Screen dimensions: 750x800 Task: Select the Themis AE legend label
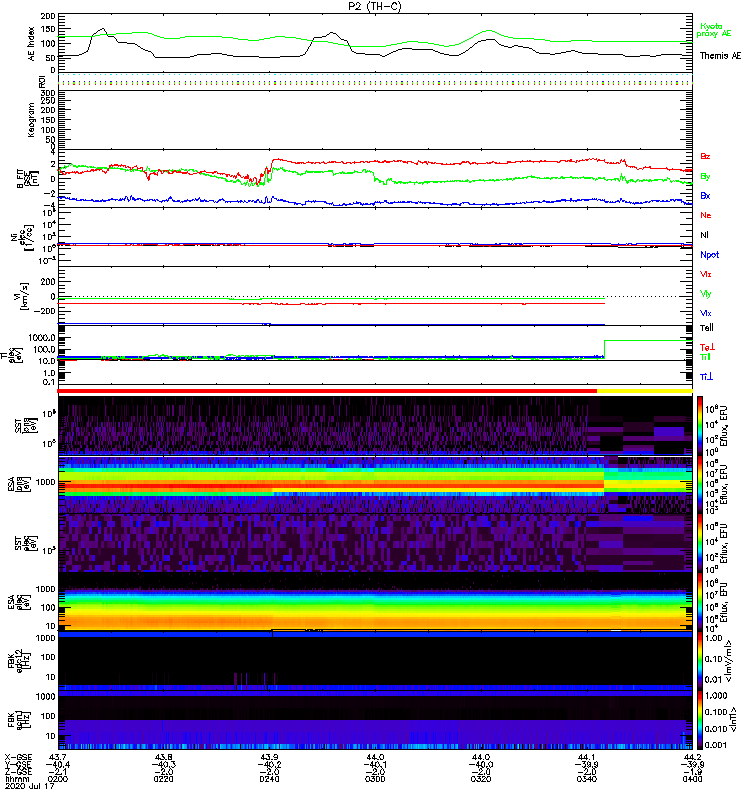point(720,56)
